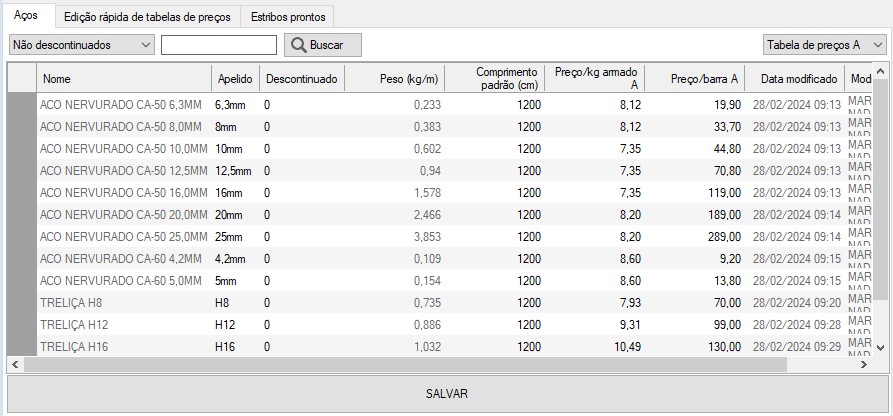Click the row selector of TRELIÇA H8
This screenshot has height=416, width=893.
[x=21, y=303]
